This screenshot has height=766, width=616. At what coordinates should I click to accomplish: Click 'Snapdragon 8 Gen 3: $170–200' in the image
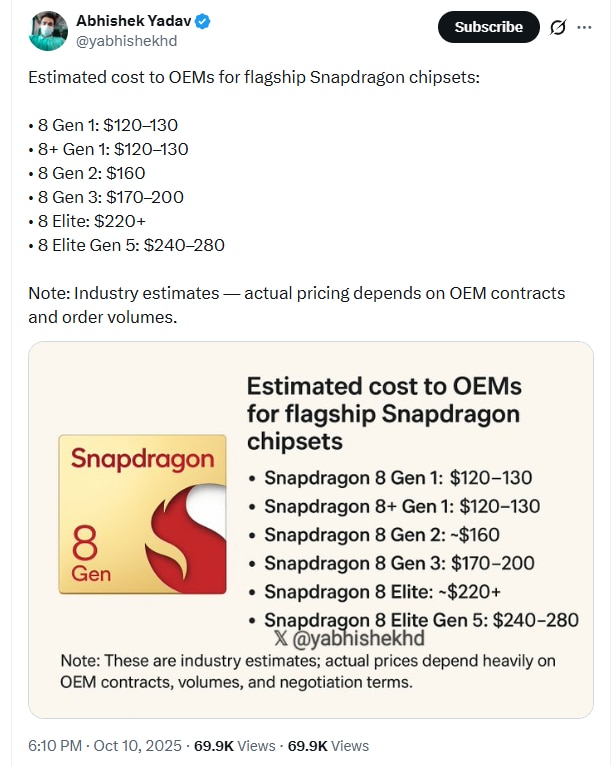pyautogui.click(x=400, y=563)
